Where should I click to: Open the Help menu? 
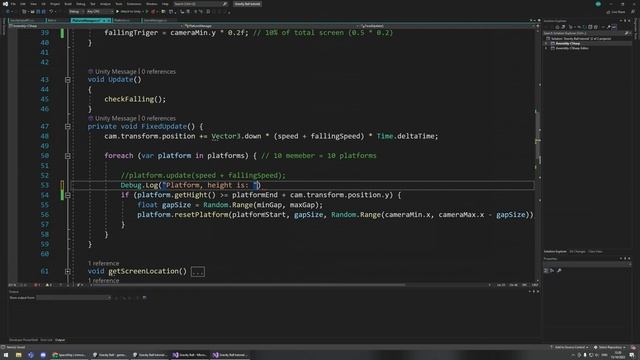164,4
